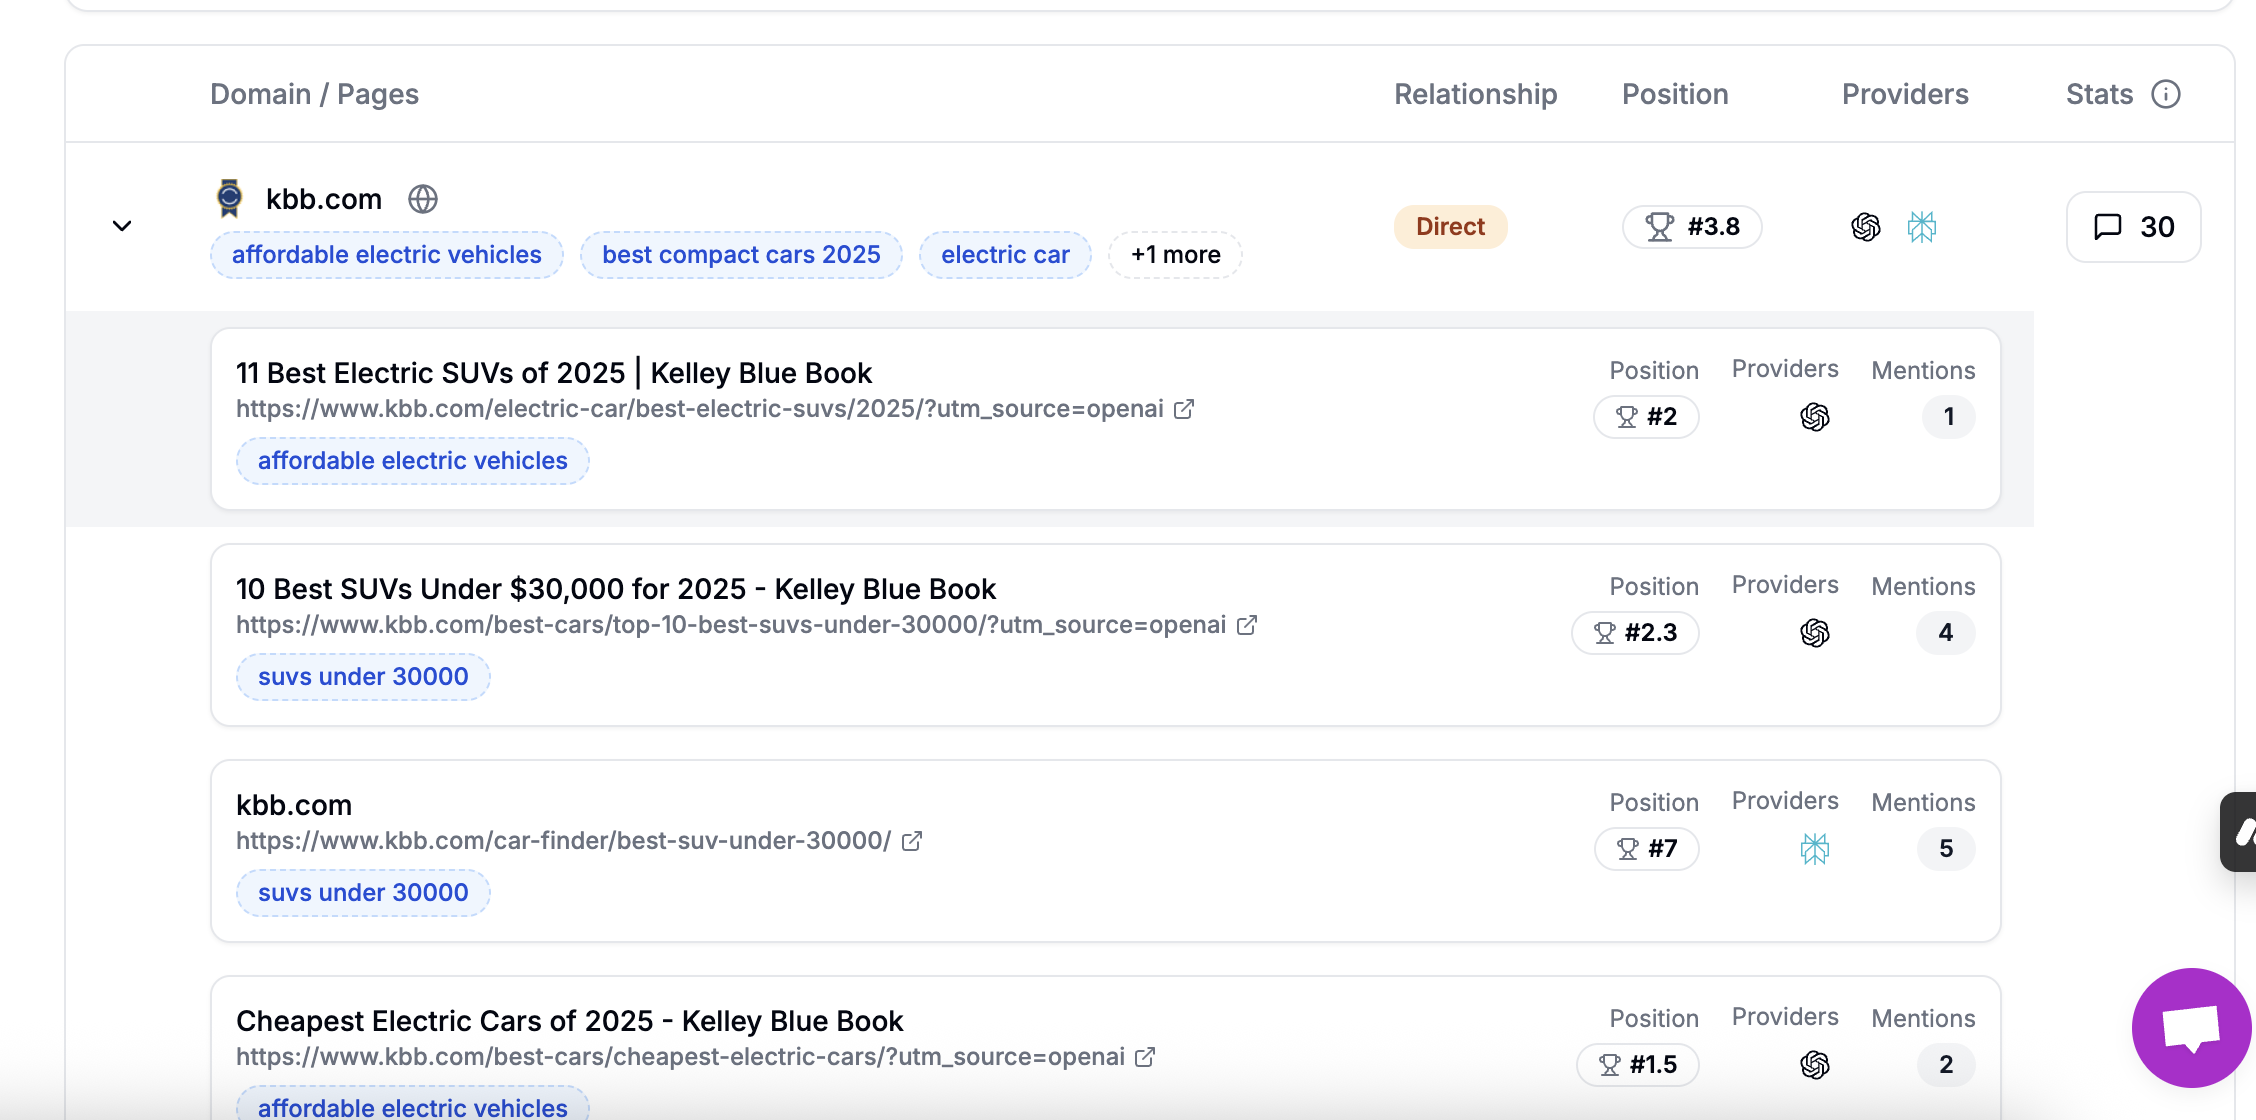Image resolution: width=2256 pixels, height=1120 pixels.
Task: Click the #2 position badge
Action: (x=1646, y=417)
